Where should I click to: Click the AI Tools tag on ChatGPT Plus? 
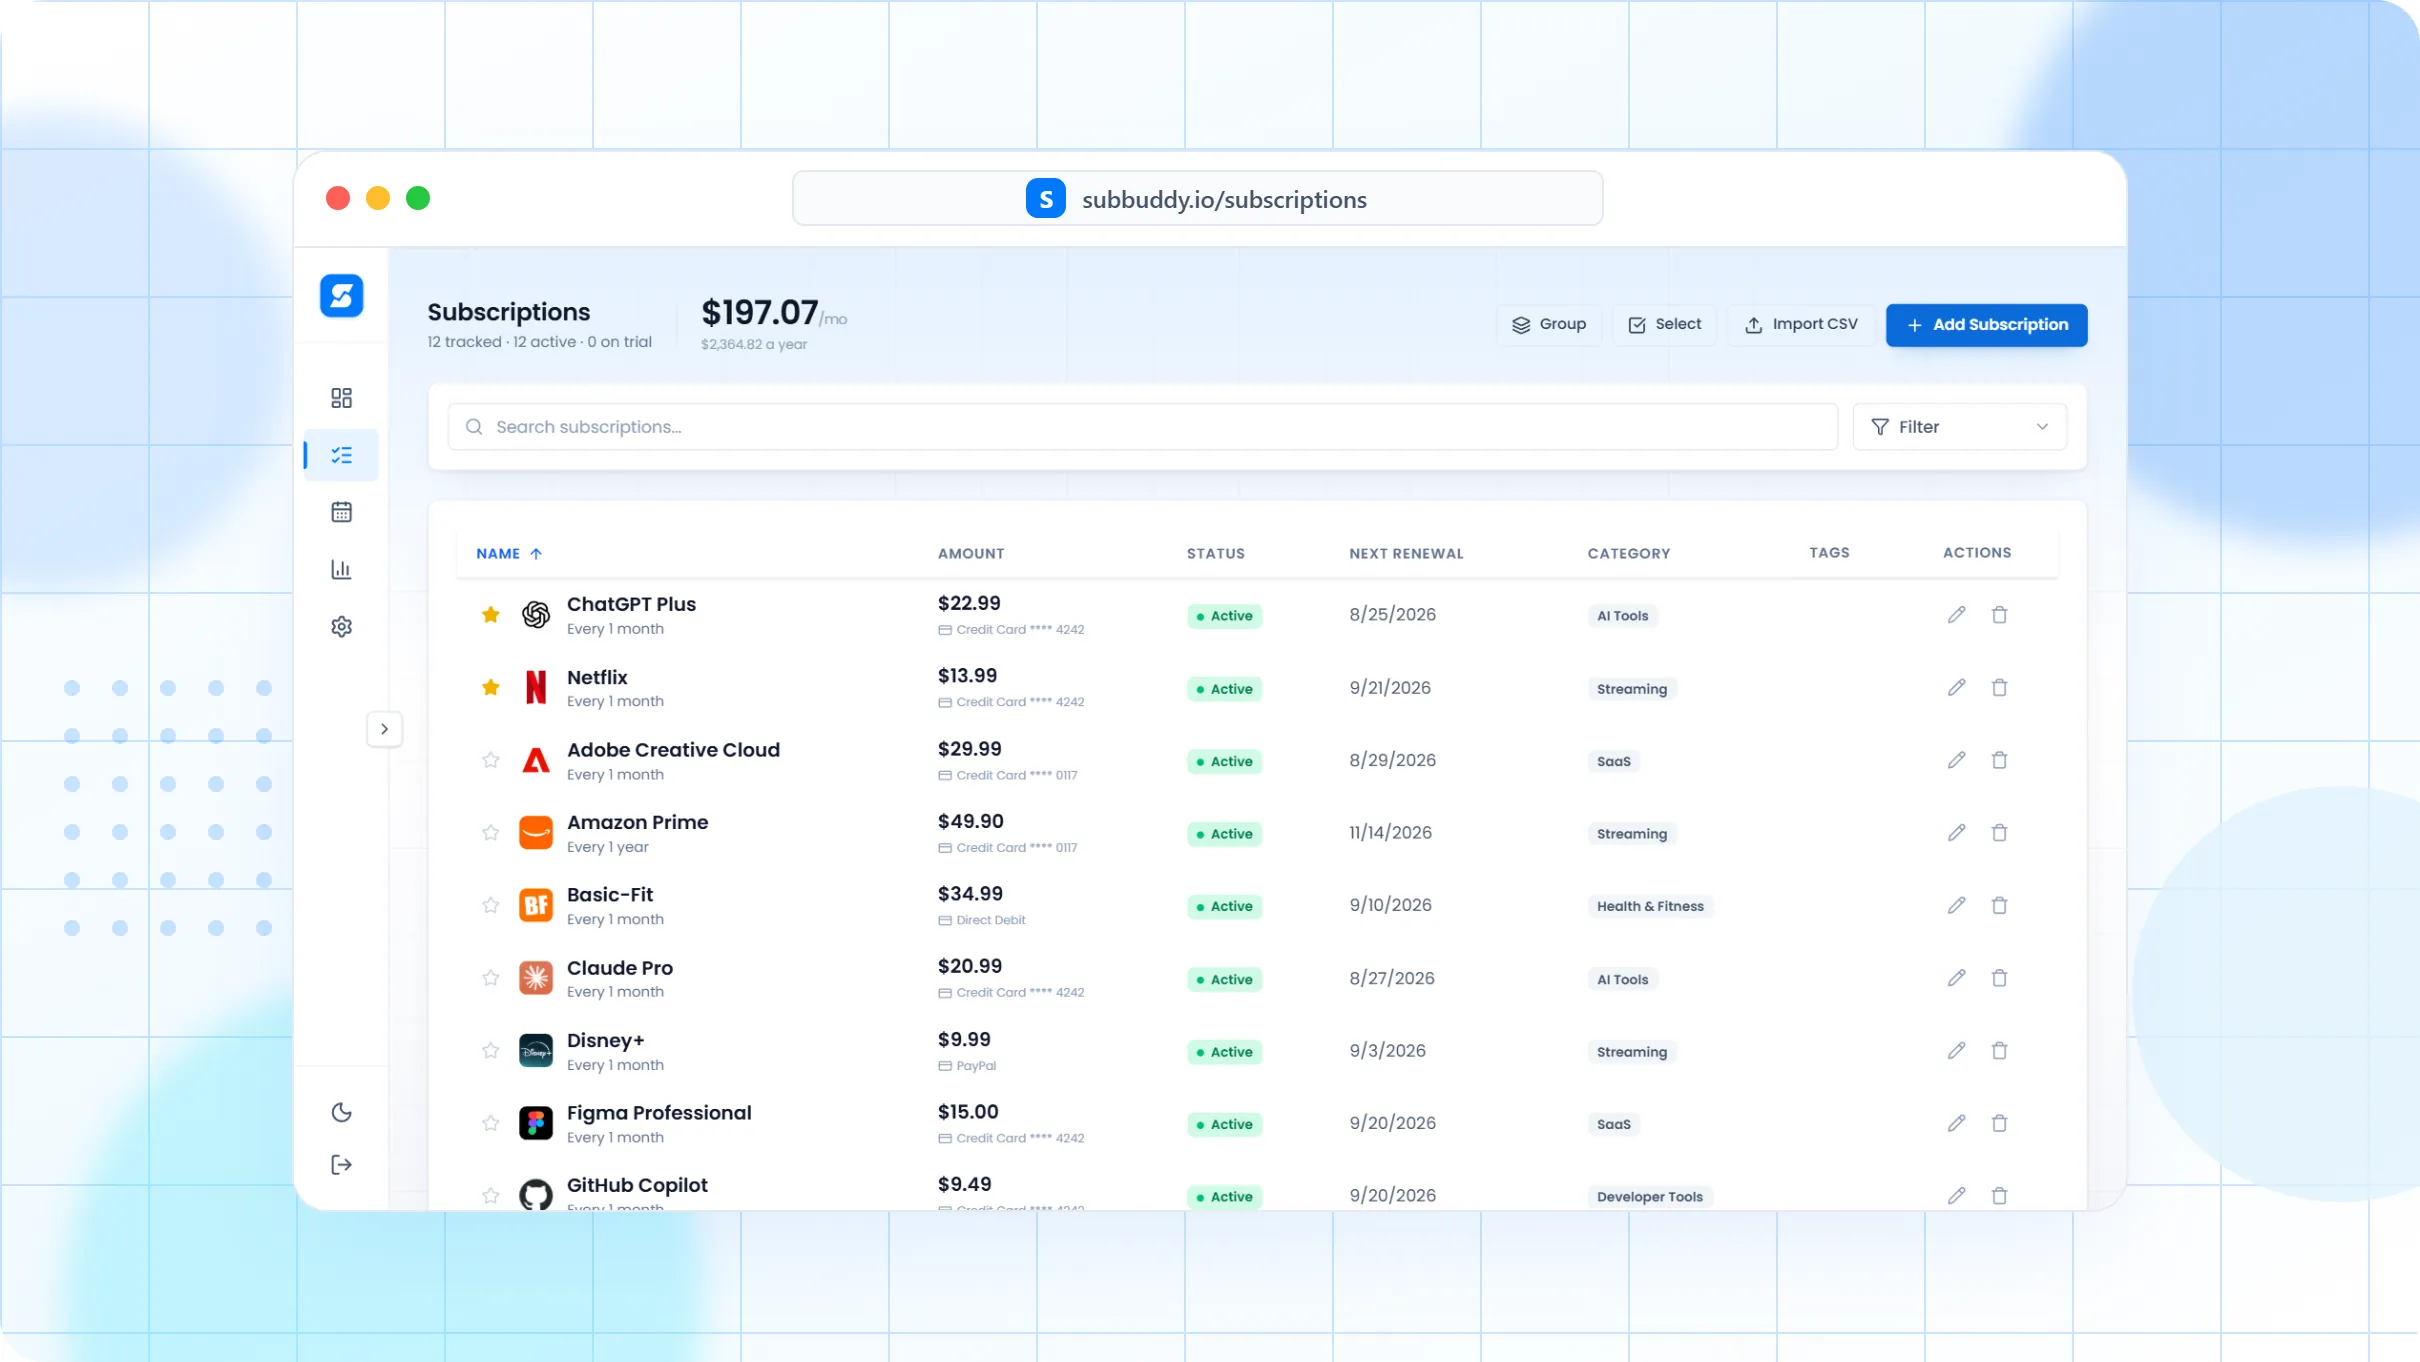point(1622,616)
